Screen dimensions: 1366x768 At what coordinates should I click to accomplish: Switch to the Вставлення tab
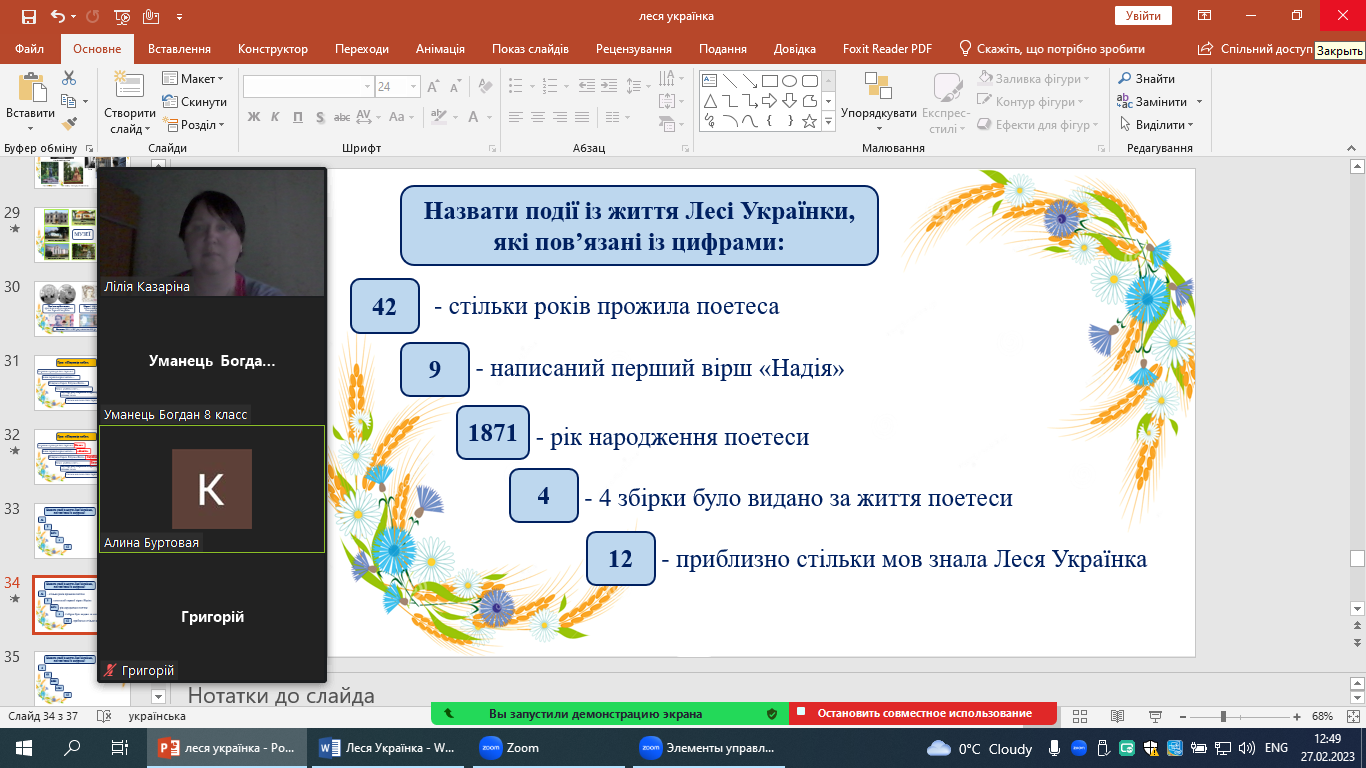point(179,49)
